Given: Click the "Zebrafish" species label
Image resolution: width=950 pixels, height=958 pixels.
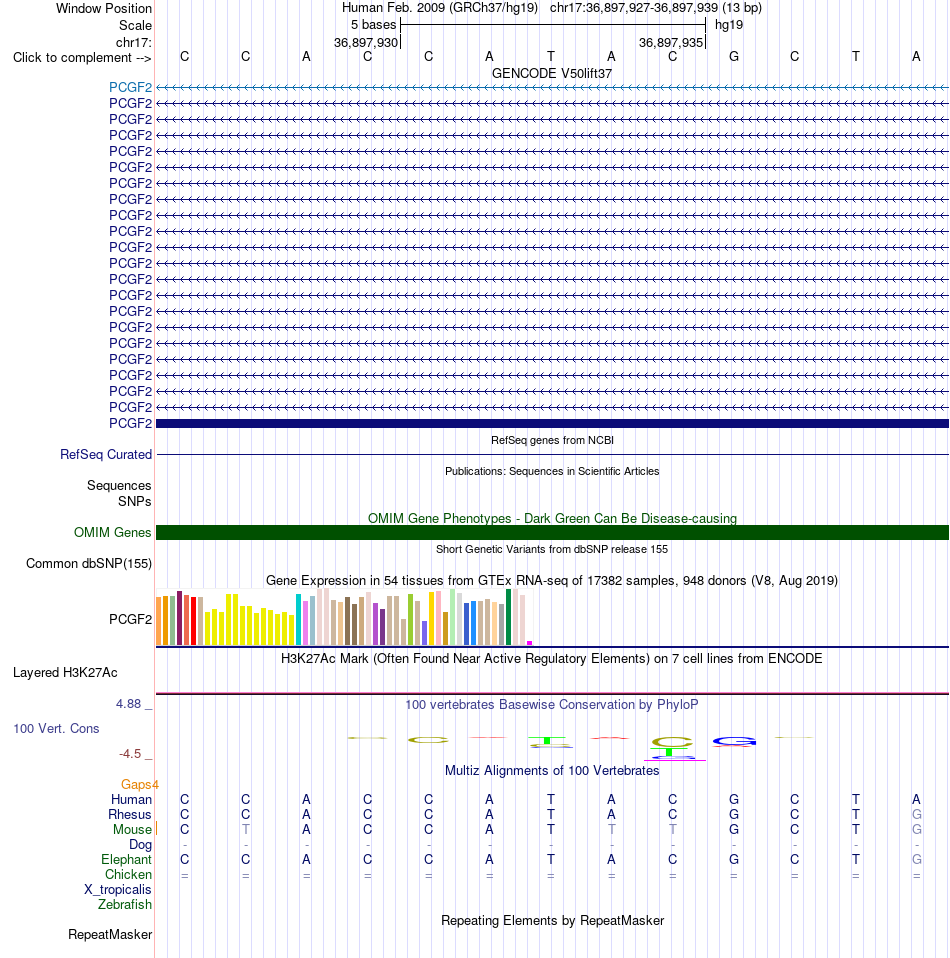Looking at the screenshot, I should [x=125, y=905].
